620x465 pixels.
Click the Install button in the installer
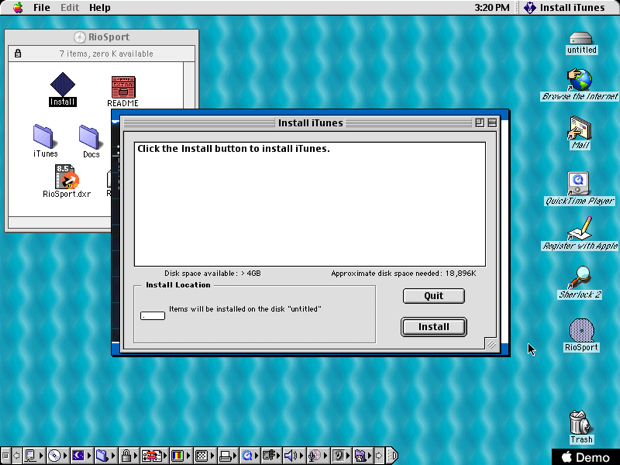click(433, 327)
